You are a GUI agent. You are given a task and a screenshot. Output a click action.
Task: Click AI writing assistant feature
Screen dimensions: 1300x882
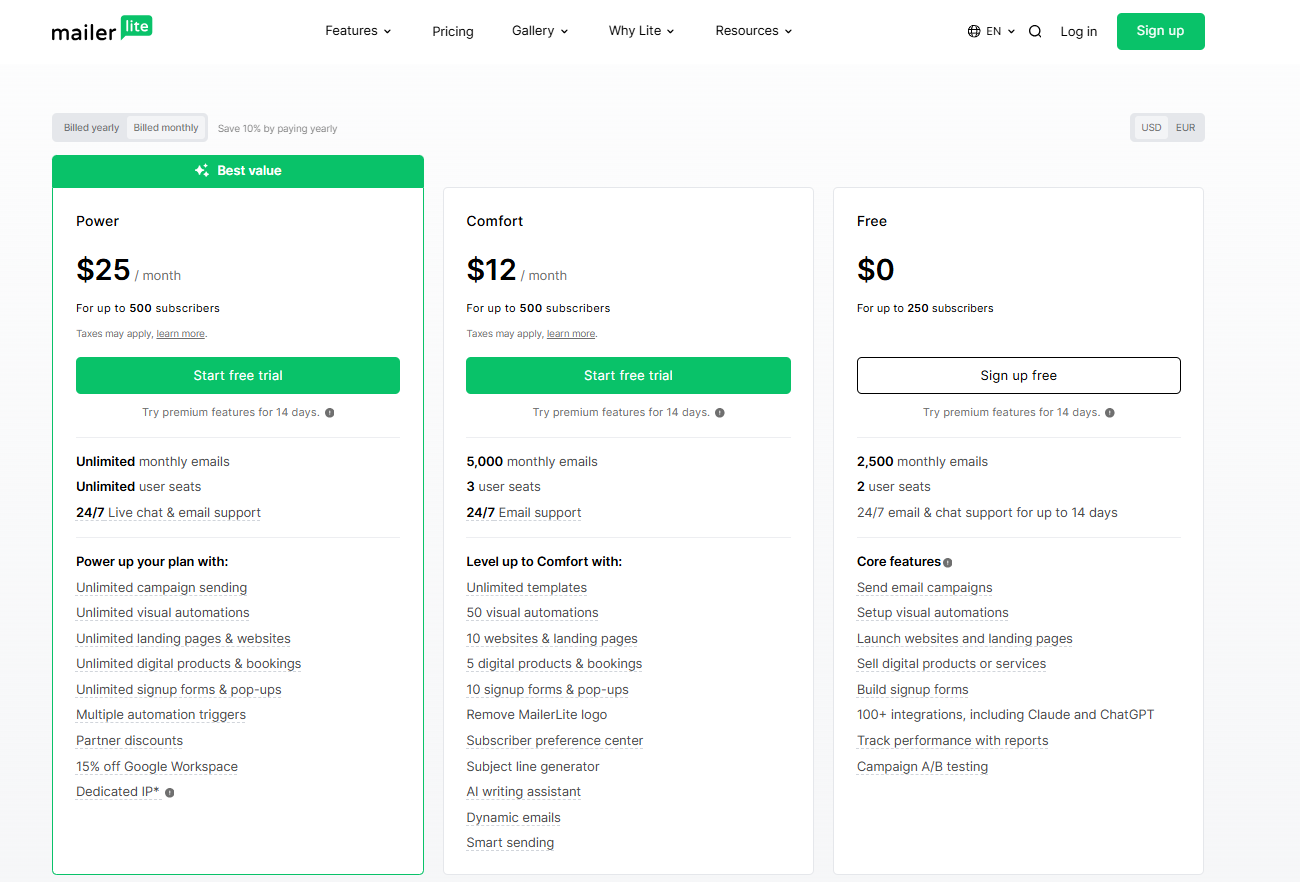tap(524, 792)
